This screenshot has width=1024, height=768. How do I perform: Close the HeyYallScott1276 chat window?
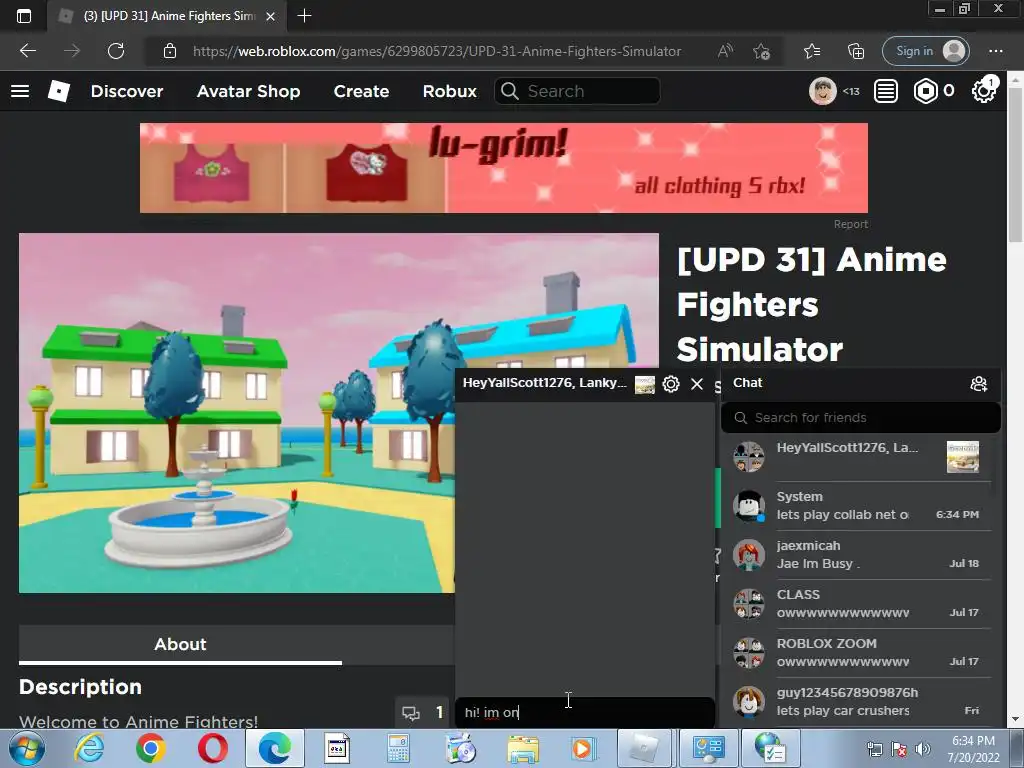697,384
